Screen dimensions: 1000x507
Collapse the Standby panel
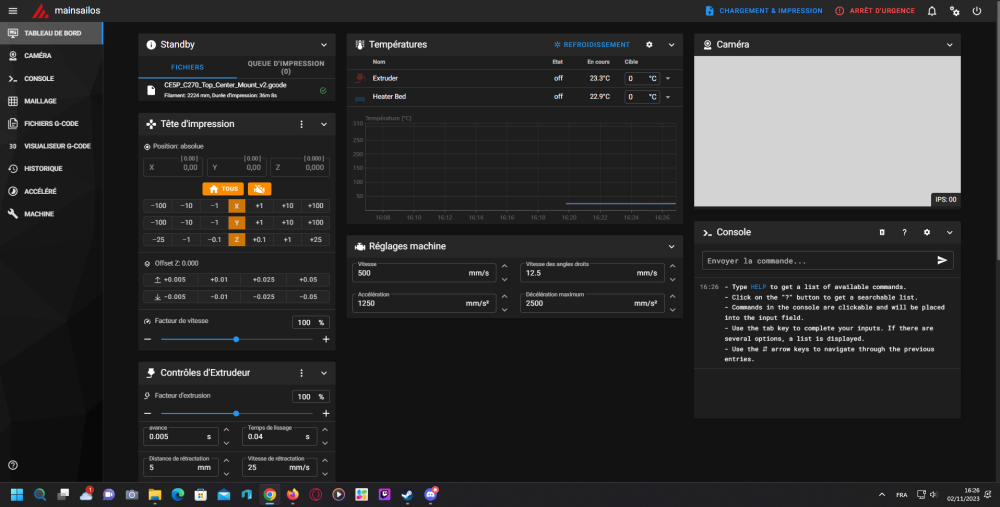tap(324, 45)
